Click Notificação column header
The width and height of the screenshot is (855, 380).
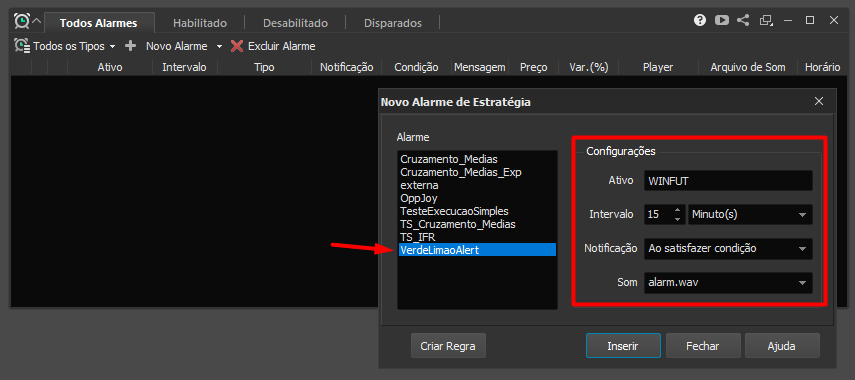346,67
